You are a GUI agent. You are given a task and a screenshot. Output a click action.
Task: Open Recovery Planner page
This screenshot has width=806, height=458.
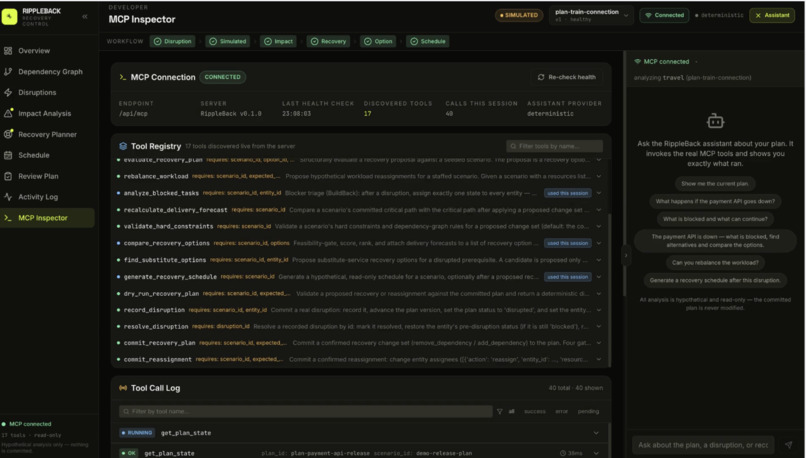tap(47, 135)
